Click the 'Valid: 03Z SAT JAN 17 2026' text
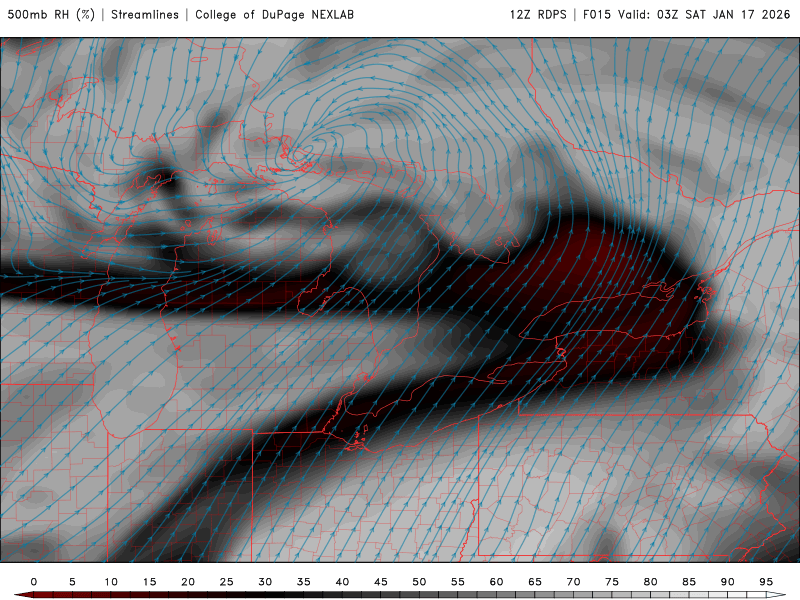This screenshot has height=600, width=800. [x=704, y=15]
